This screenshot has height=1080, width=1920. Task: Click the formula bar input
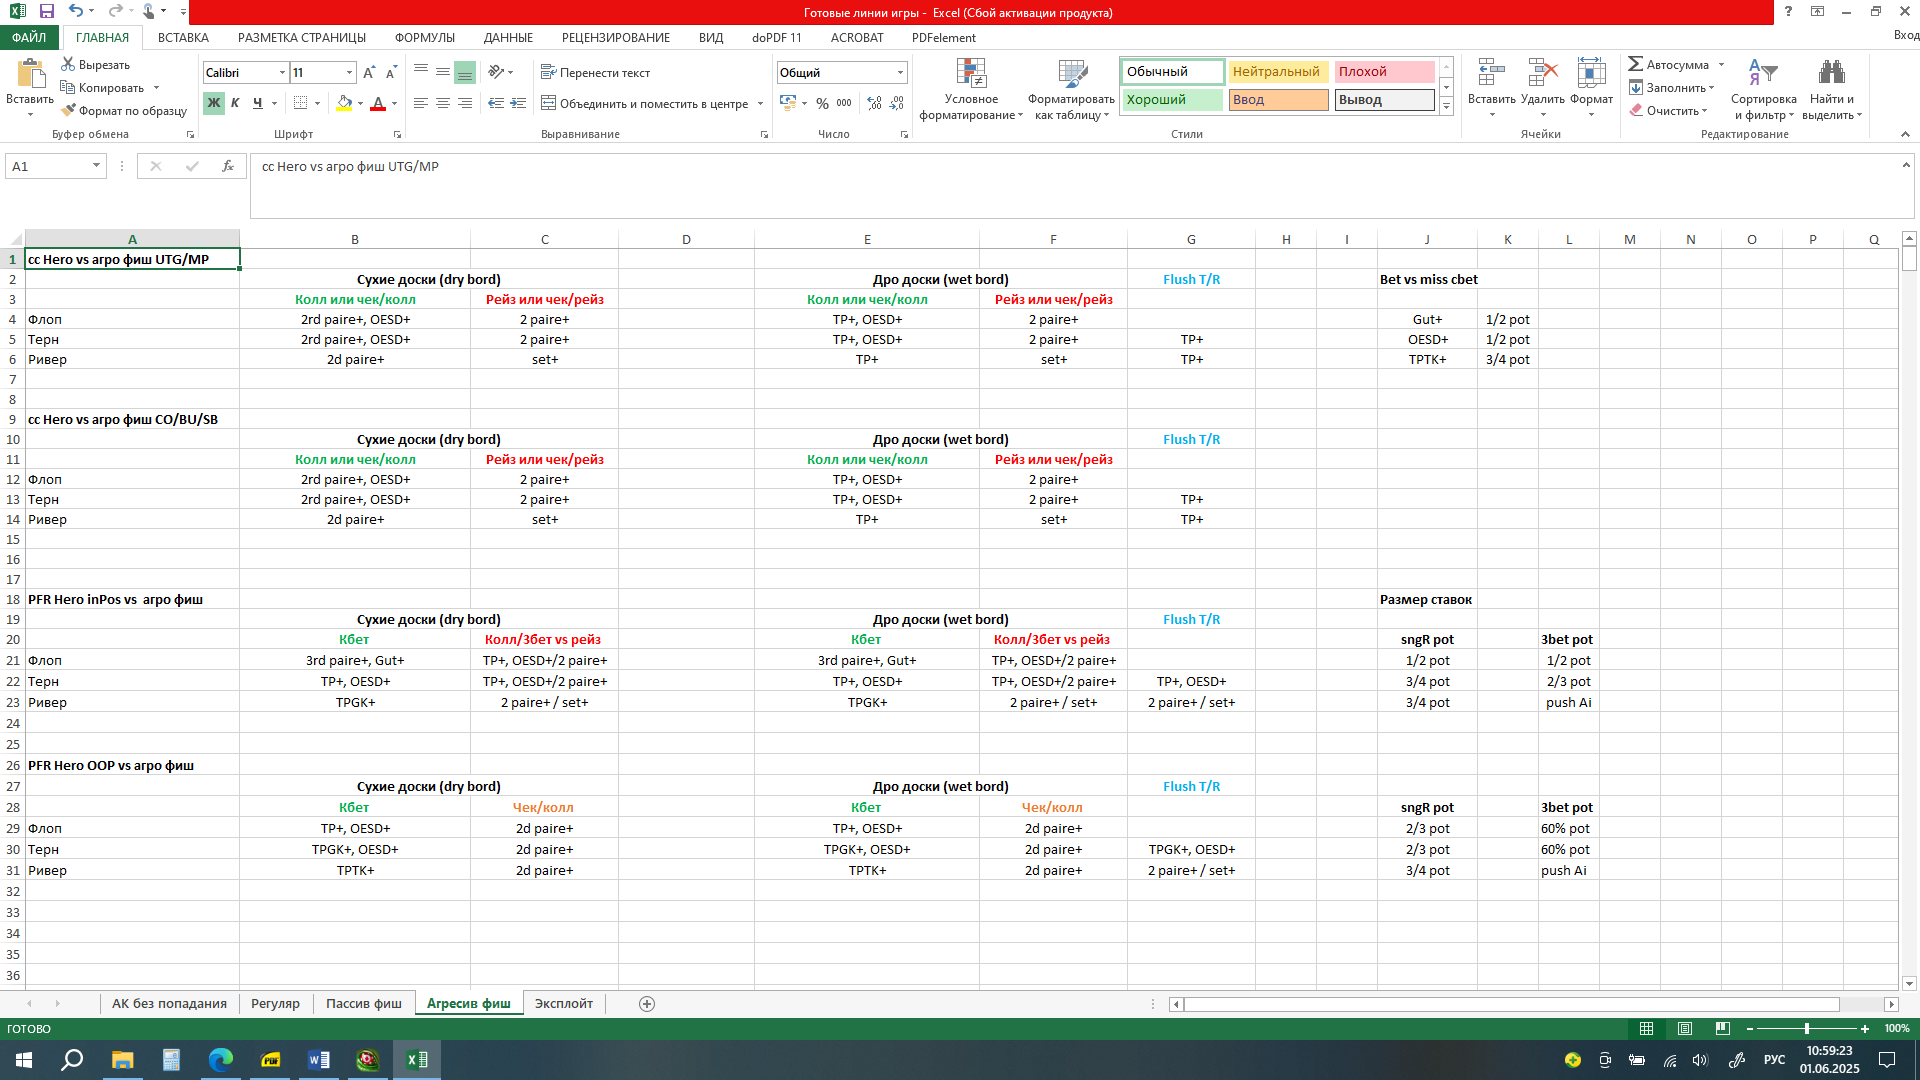pos(1075,185)
